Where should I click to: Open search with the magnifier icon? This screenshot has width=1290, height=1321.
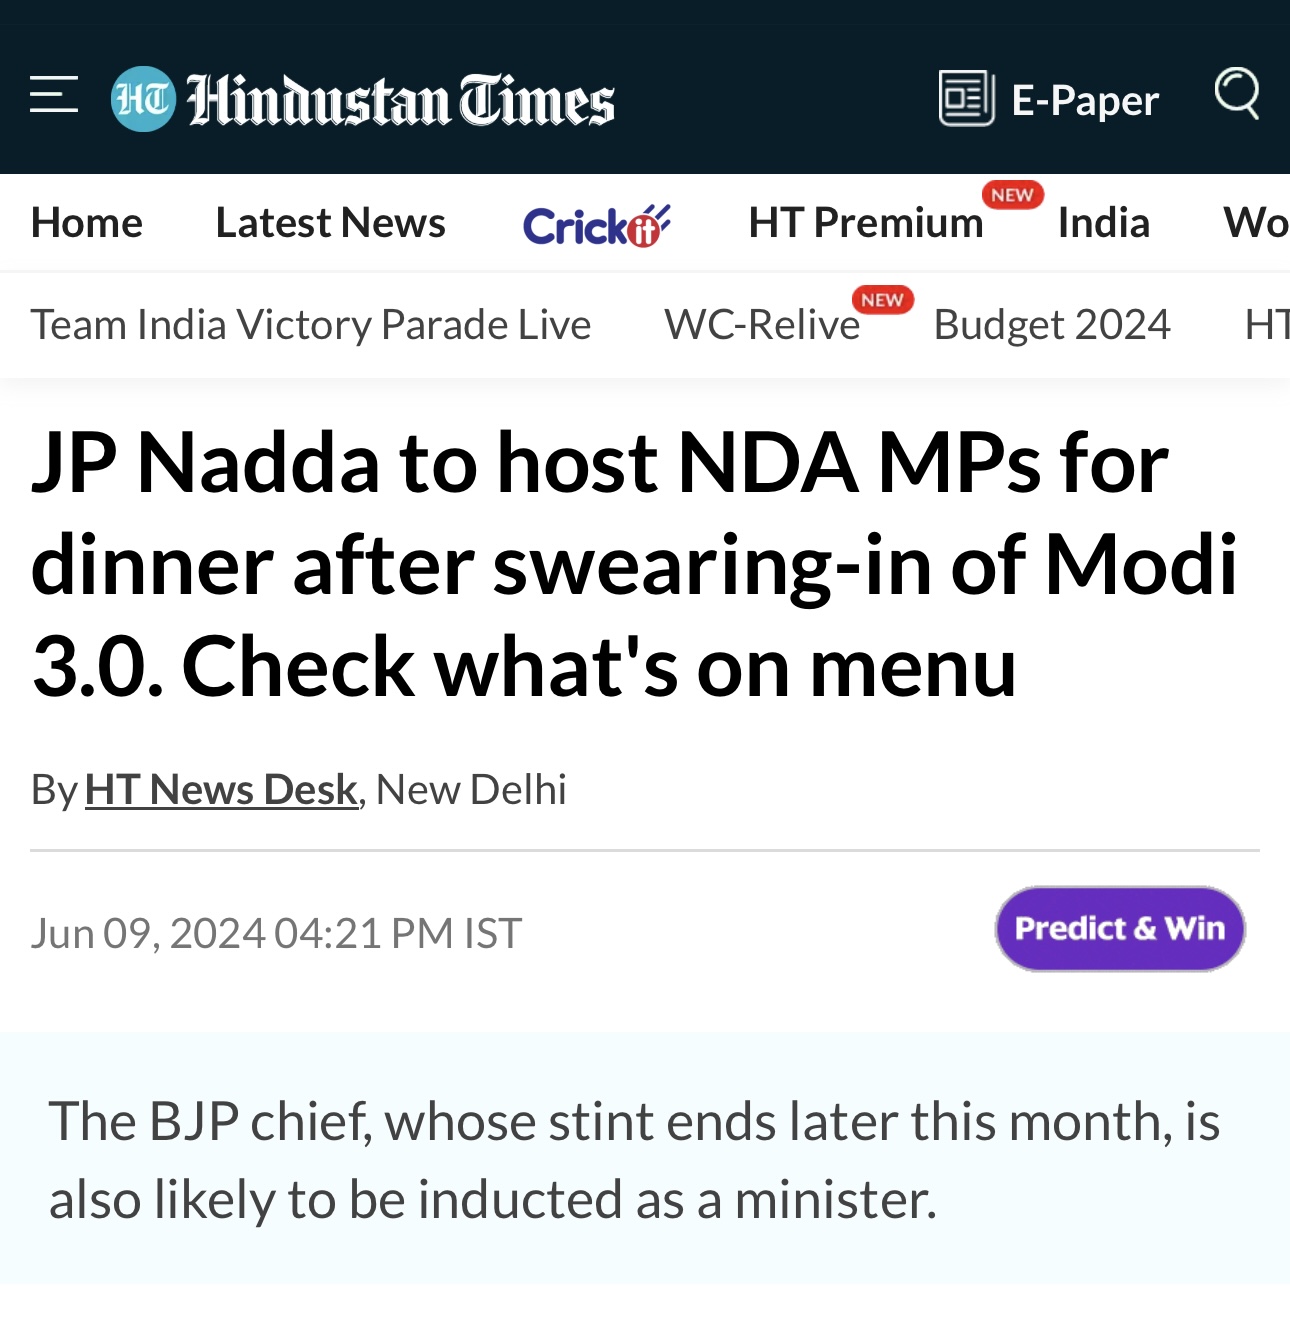pos(1237,93)
